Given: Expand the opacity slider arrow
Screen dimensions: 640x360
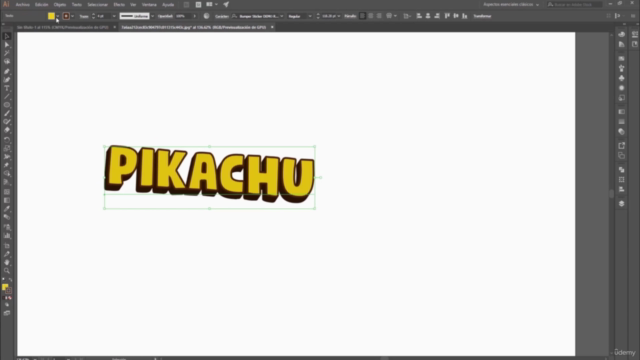Looking at the screenshot, I should tap(194, 16).
